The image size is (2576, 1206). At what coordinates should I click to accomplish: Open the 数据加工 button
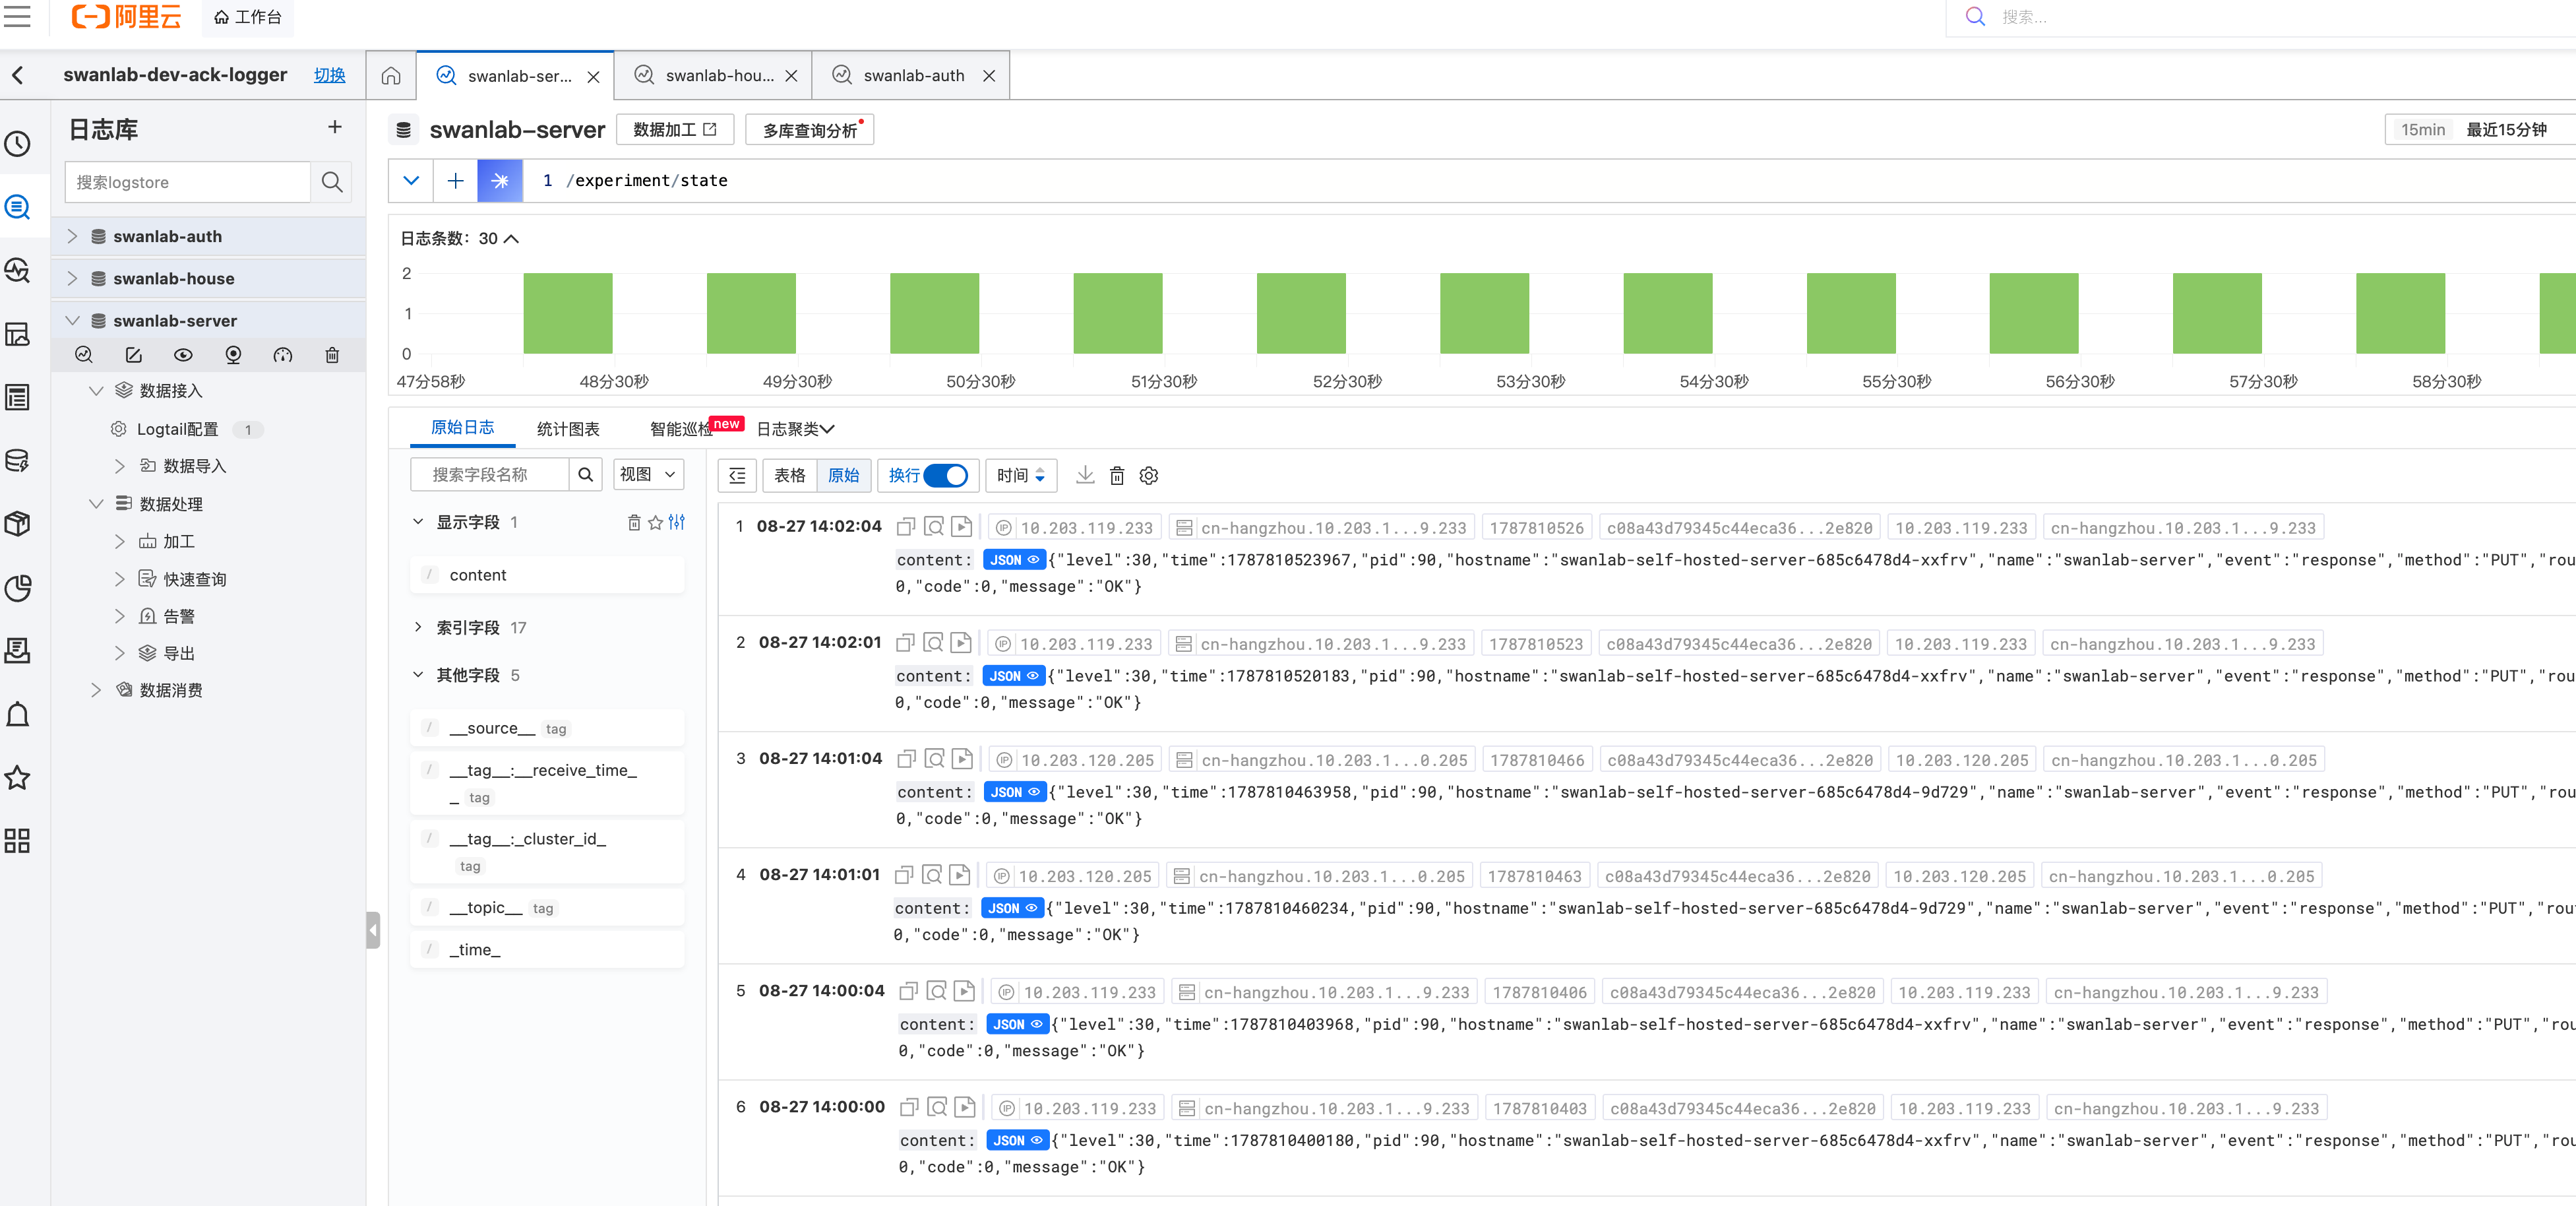pyautogui.click(x=675, y=130)
